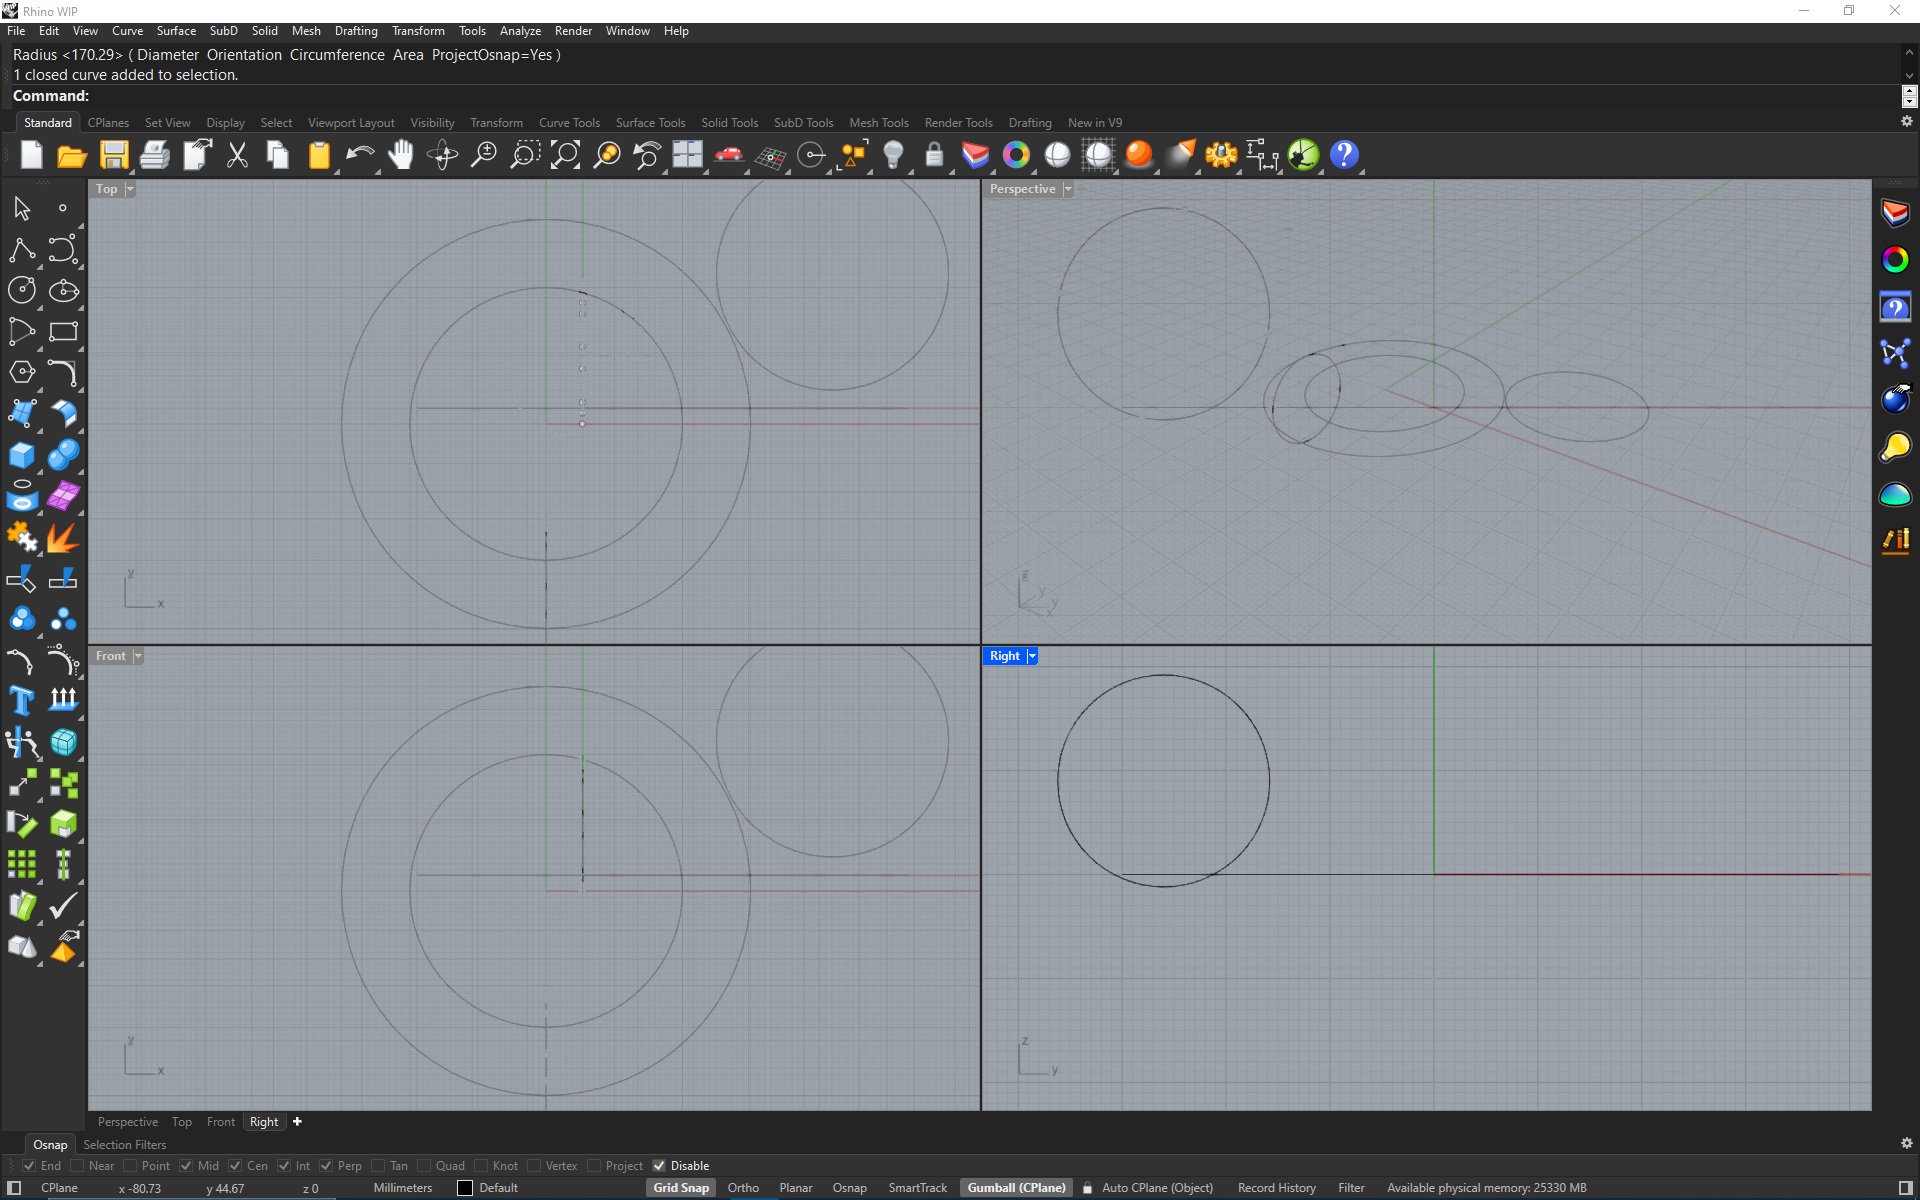Toggle Ortho in status bar
The width and height of the screenshot is (1920, 1200).
pyautogui.click(x=743, y=1188)
